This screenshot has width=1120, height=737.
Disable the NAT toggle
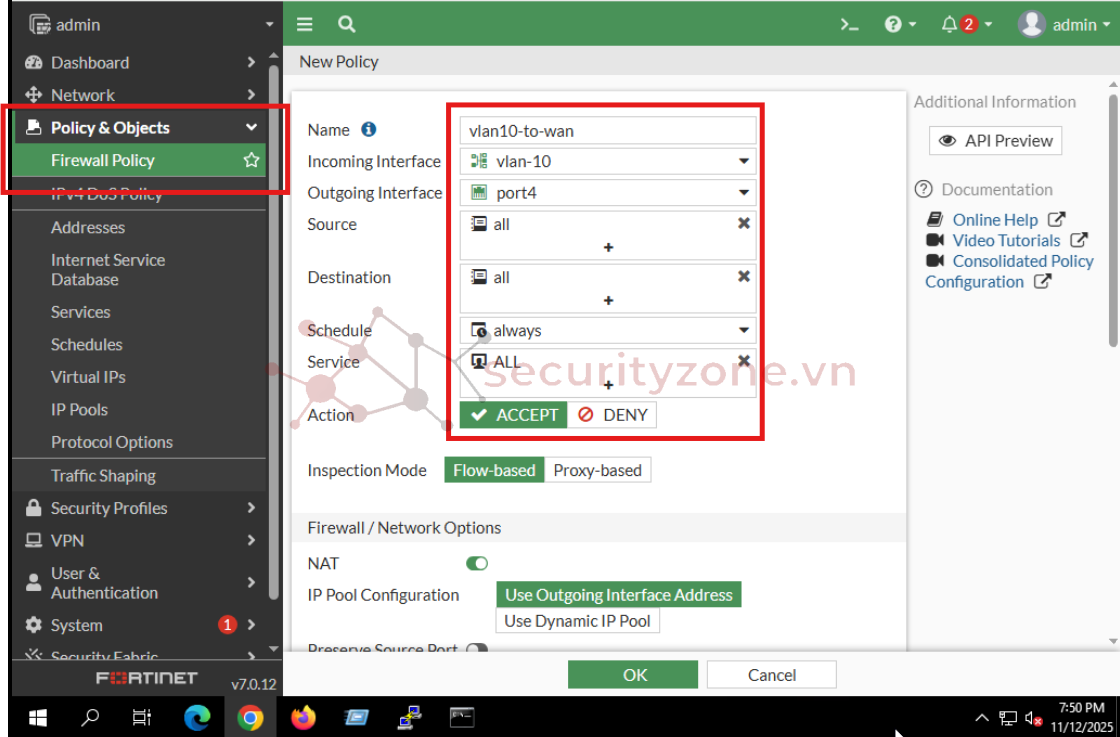477,563
